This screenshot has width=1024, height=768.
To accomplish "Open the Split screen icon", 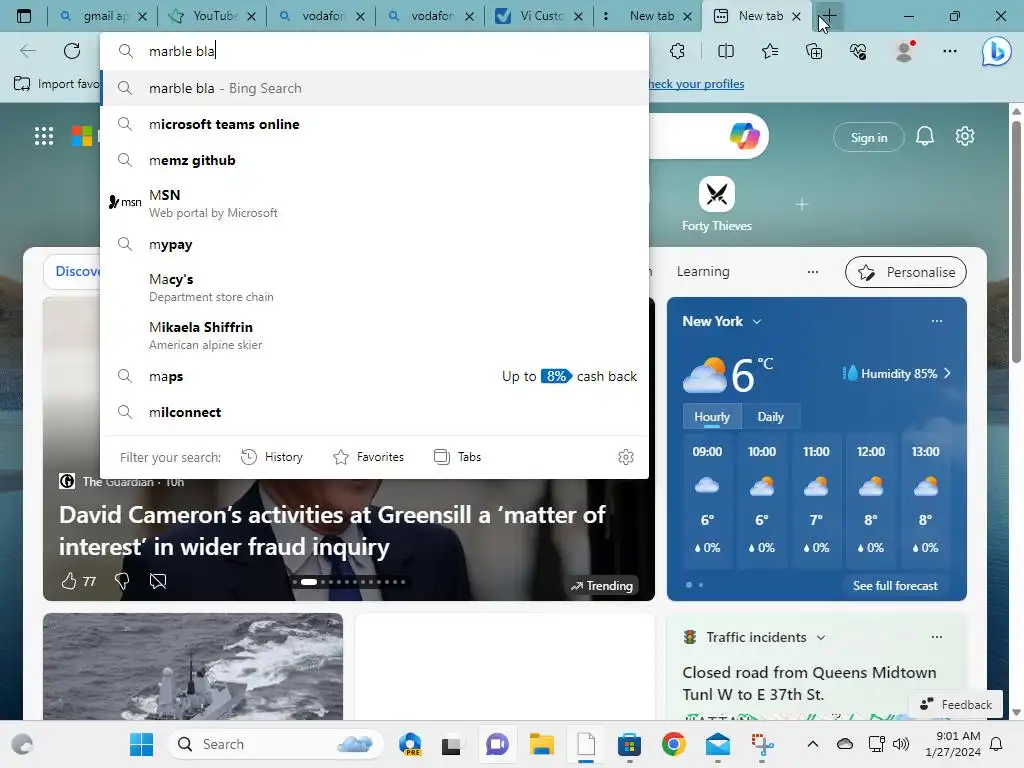I will (x=726, y=51).
